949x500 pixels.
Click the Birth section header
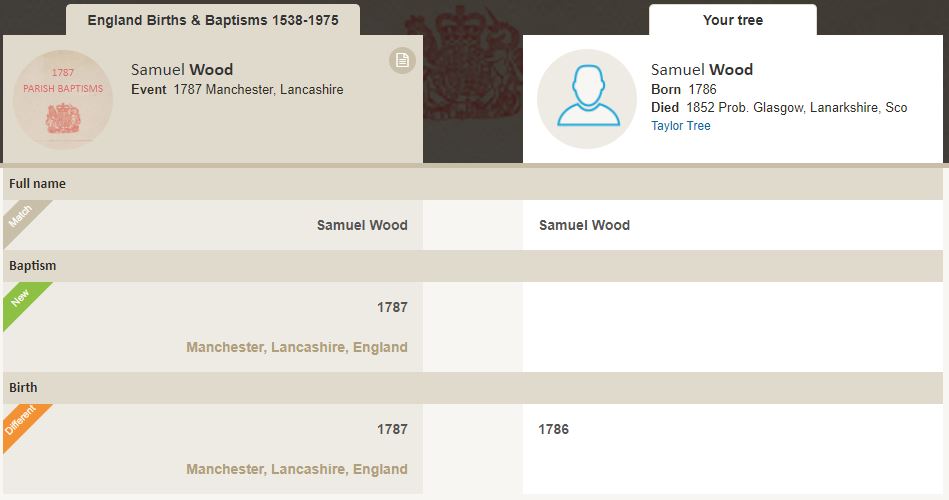point(24,388)
